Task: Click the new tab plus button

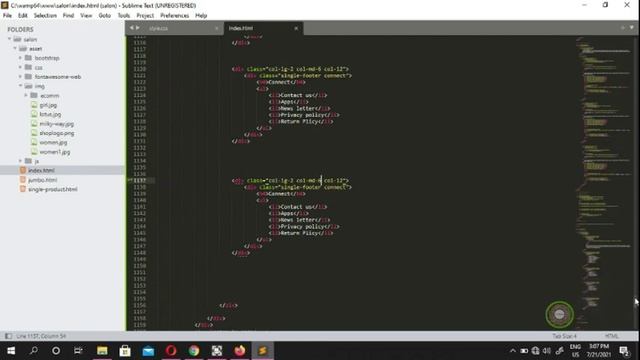Action: (622, 28)
